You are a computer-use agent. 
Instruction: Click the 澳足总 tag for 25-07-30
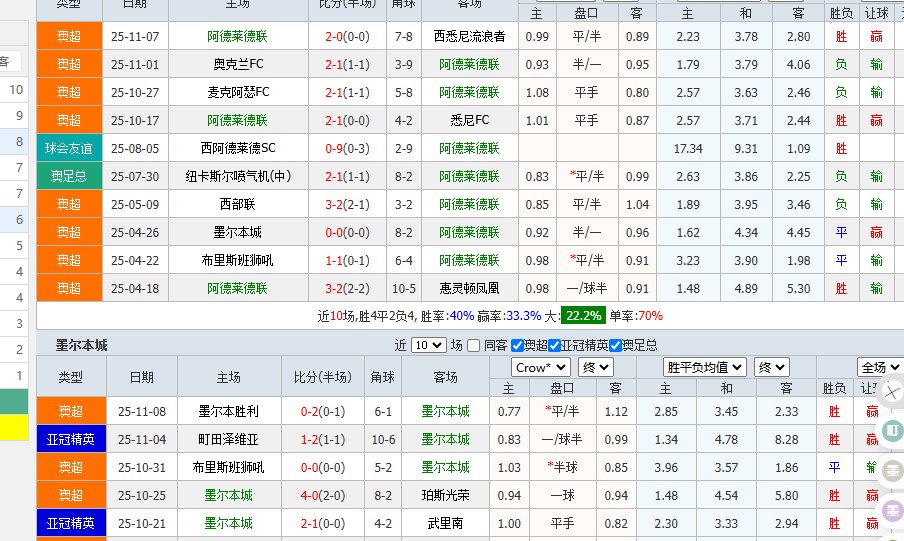coord(69,176)
